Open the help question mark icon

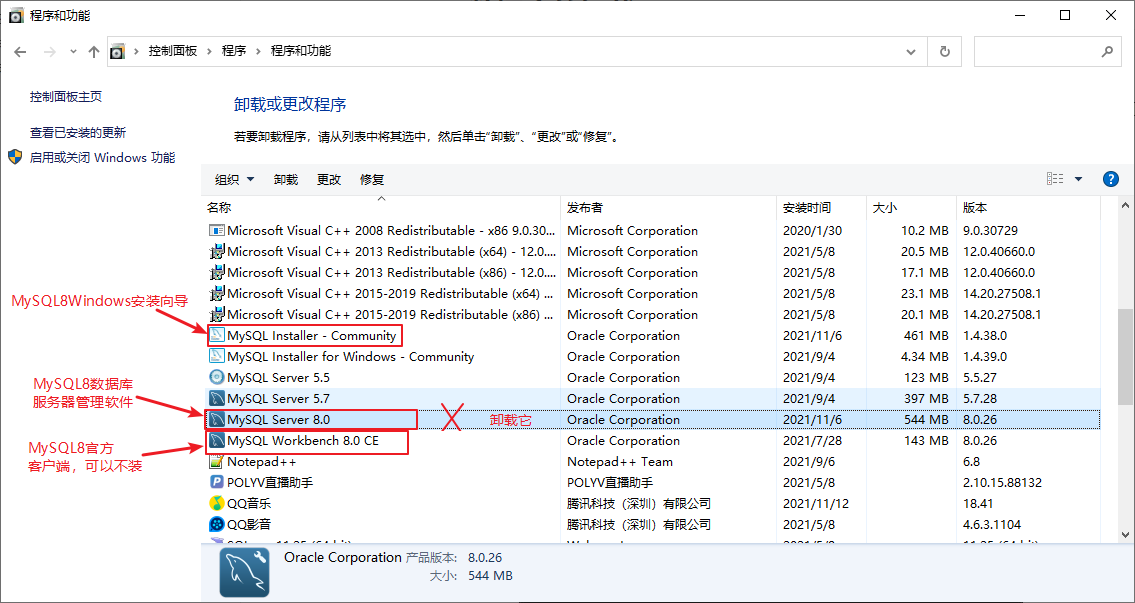[x=1110, y=179]
